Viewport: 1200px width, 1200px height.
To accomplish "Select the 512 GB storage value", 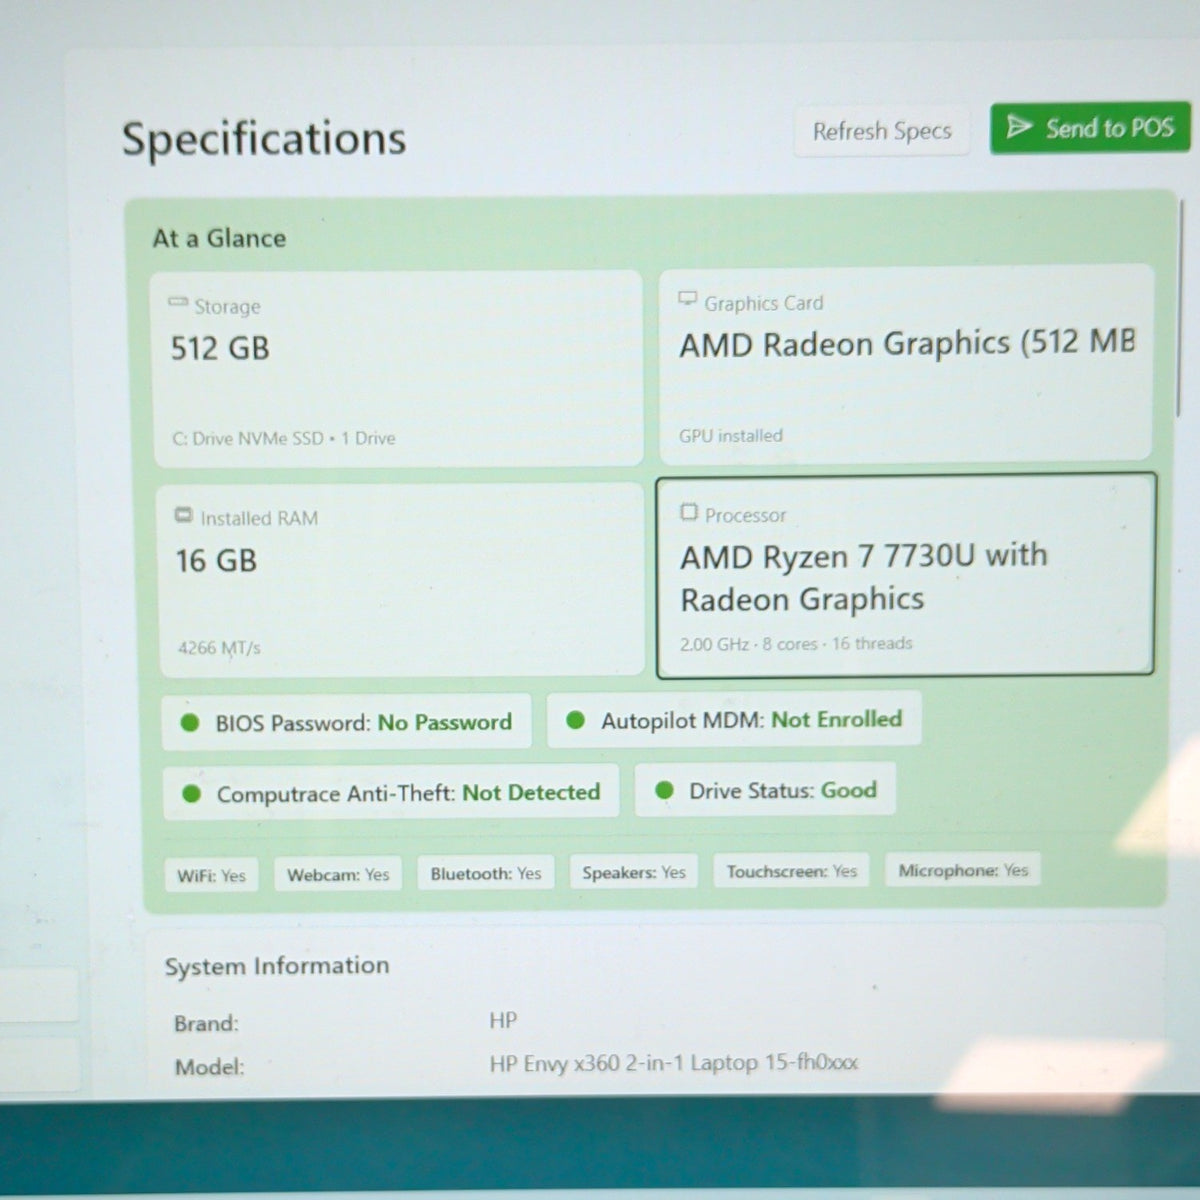I will (220, 348).
